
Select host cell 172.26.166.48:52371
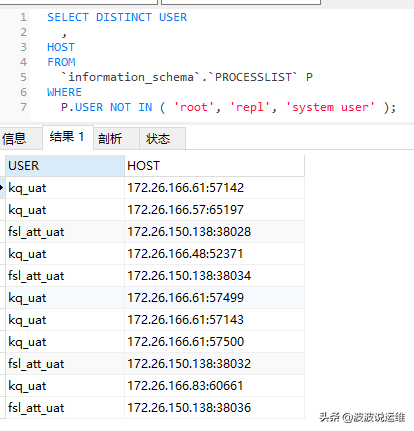tap(214, 254)
